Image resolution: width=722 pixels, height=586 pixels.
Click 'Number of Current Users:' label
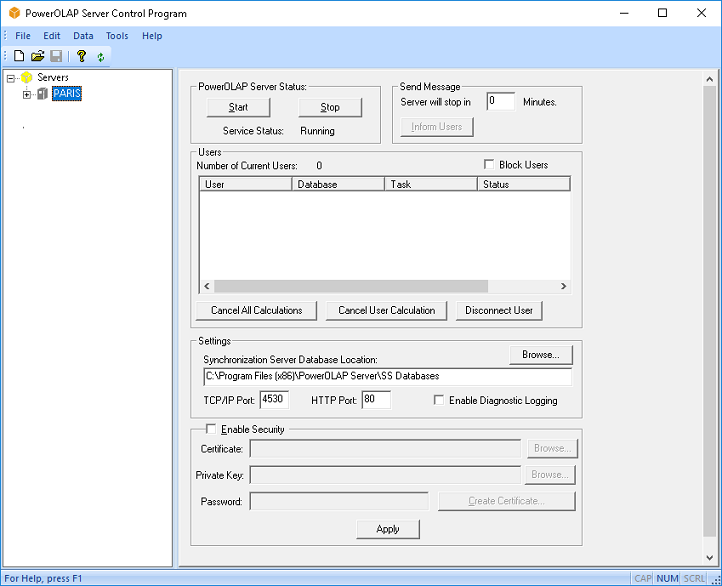(247, 166)
